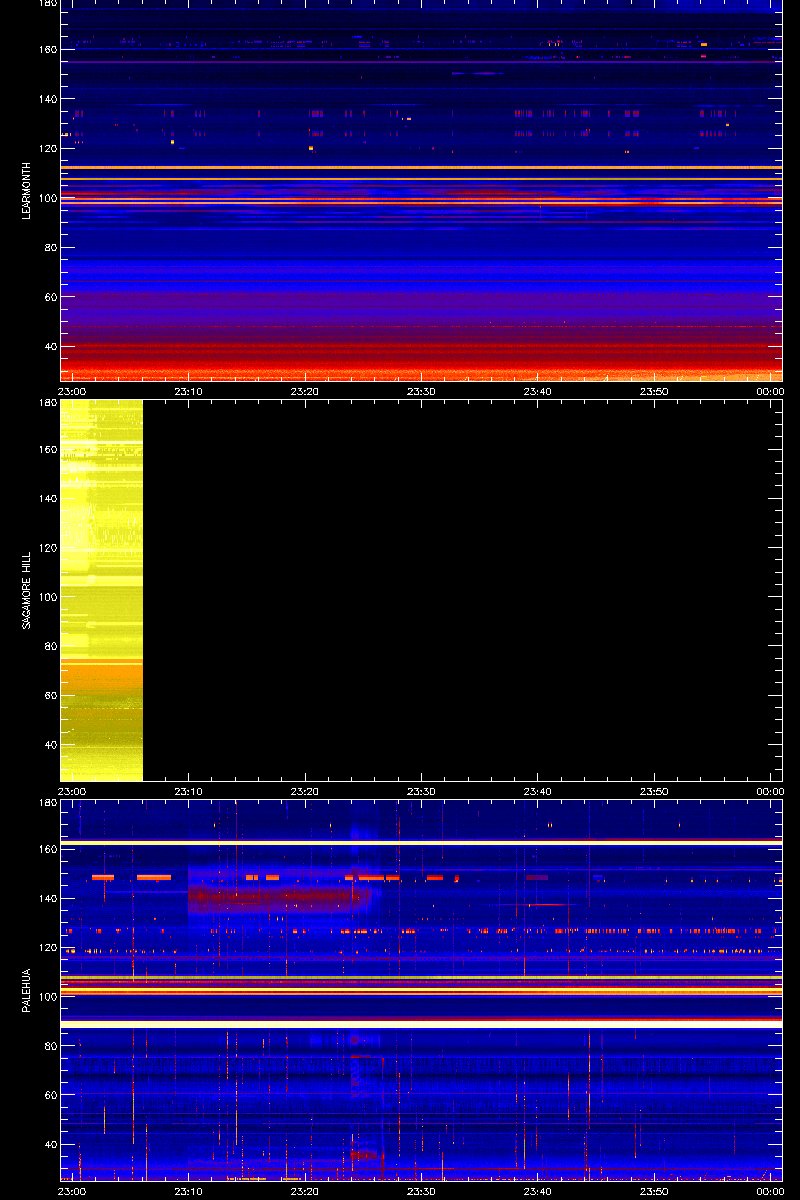Click the 160 frequency tick on Learmonth axis

coord(46,50)
